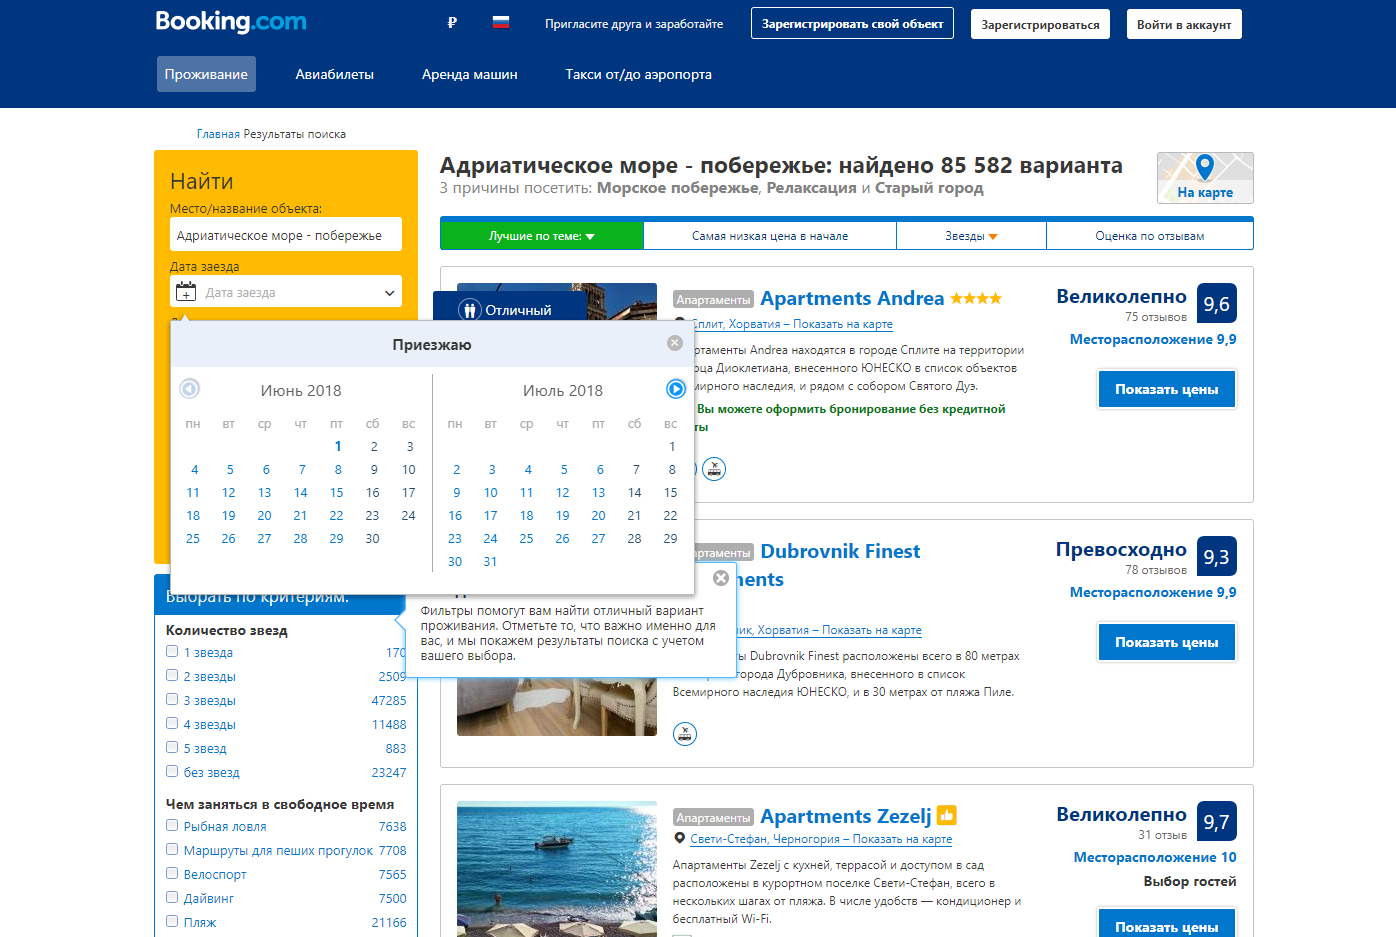
Task: Open the 'Авиабилеты' tab
Action: point(335,74)
